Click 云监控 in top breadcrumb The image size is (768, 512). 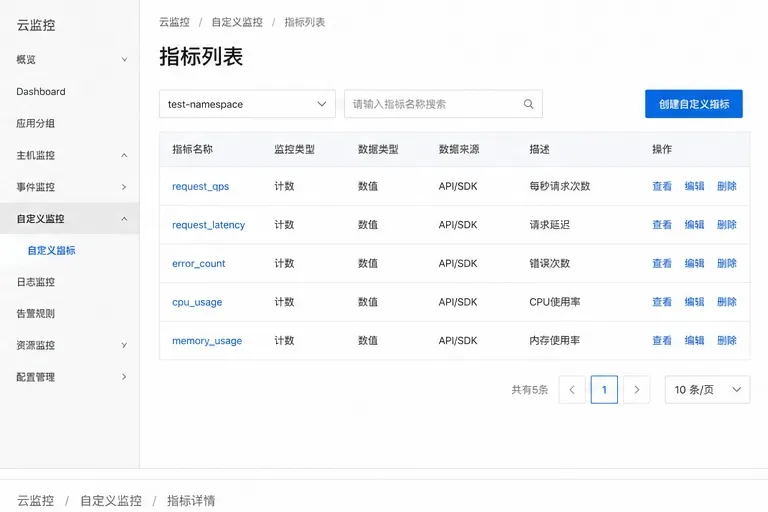click(x=174, y=22)
